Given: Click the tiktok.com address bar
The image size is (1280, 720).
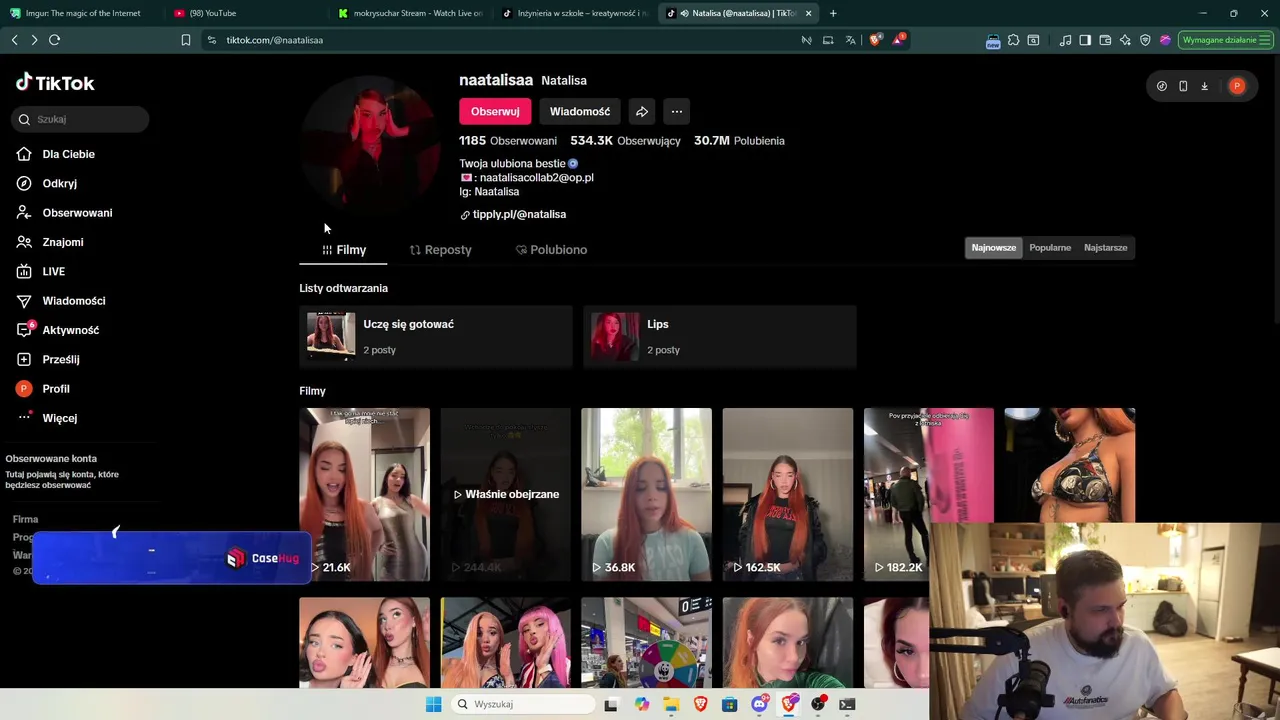Looking at the screenshot, I should pyautogui.click(x=500, y=40).
